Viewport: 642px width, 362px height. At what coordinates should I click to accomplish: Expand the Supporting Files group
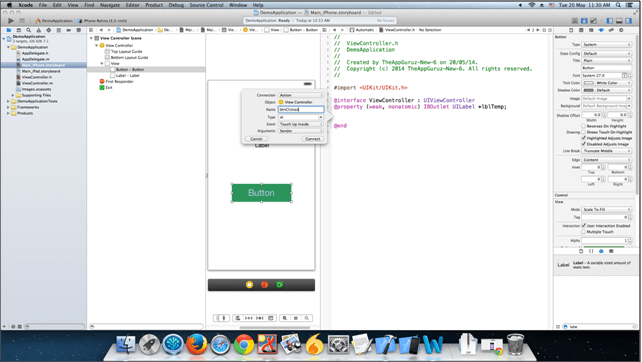[13, 95]
